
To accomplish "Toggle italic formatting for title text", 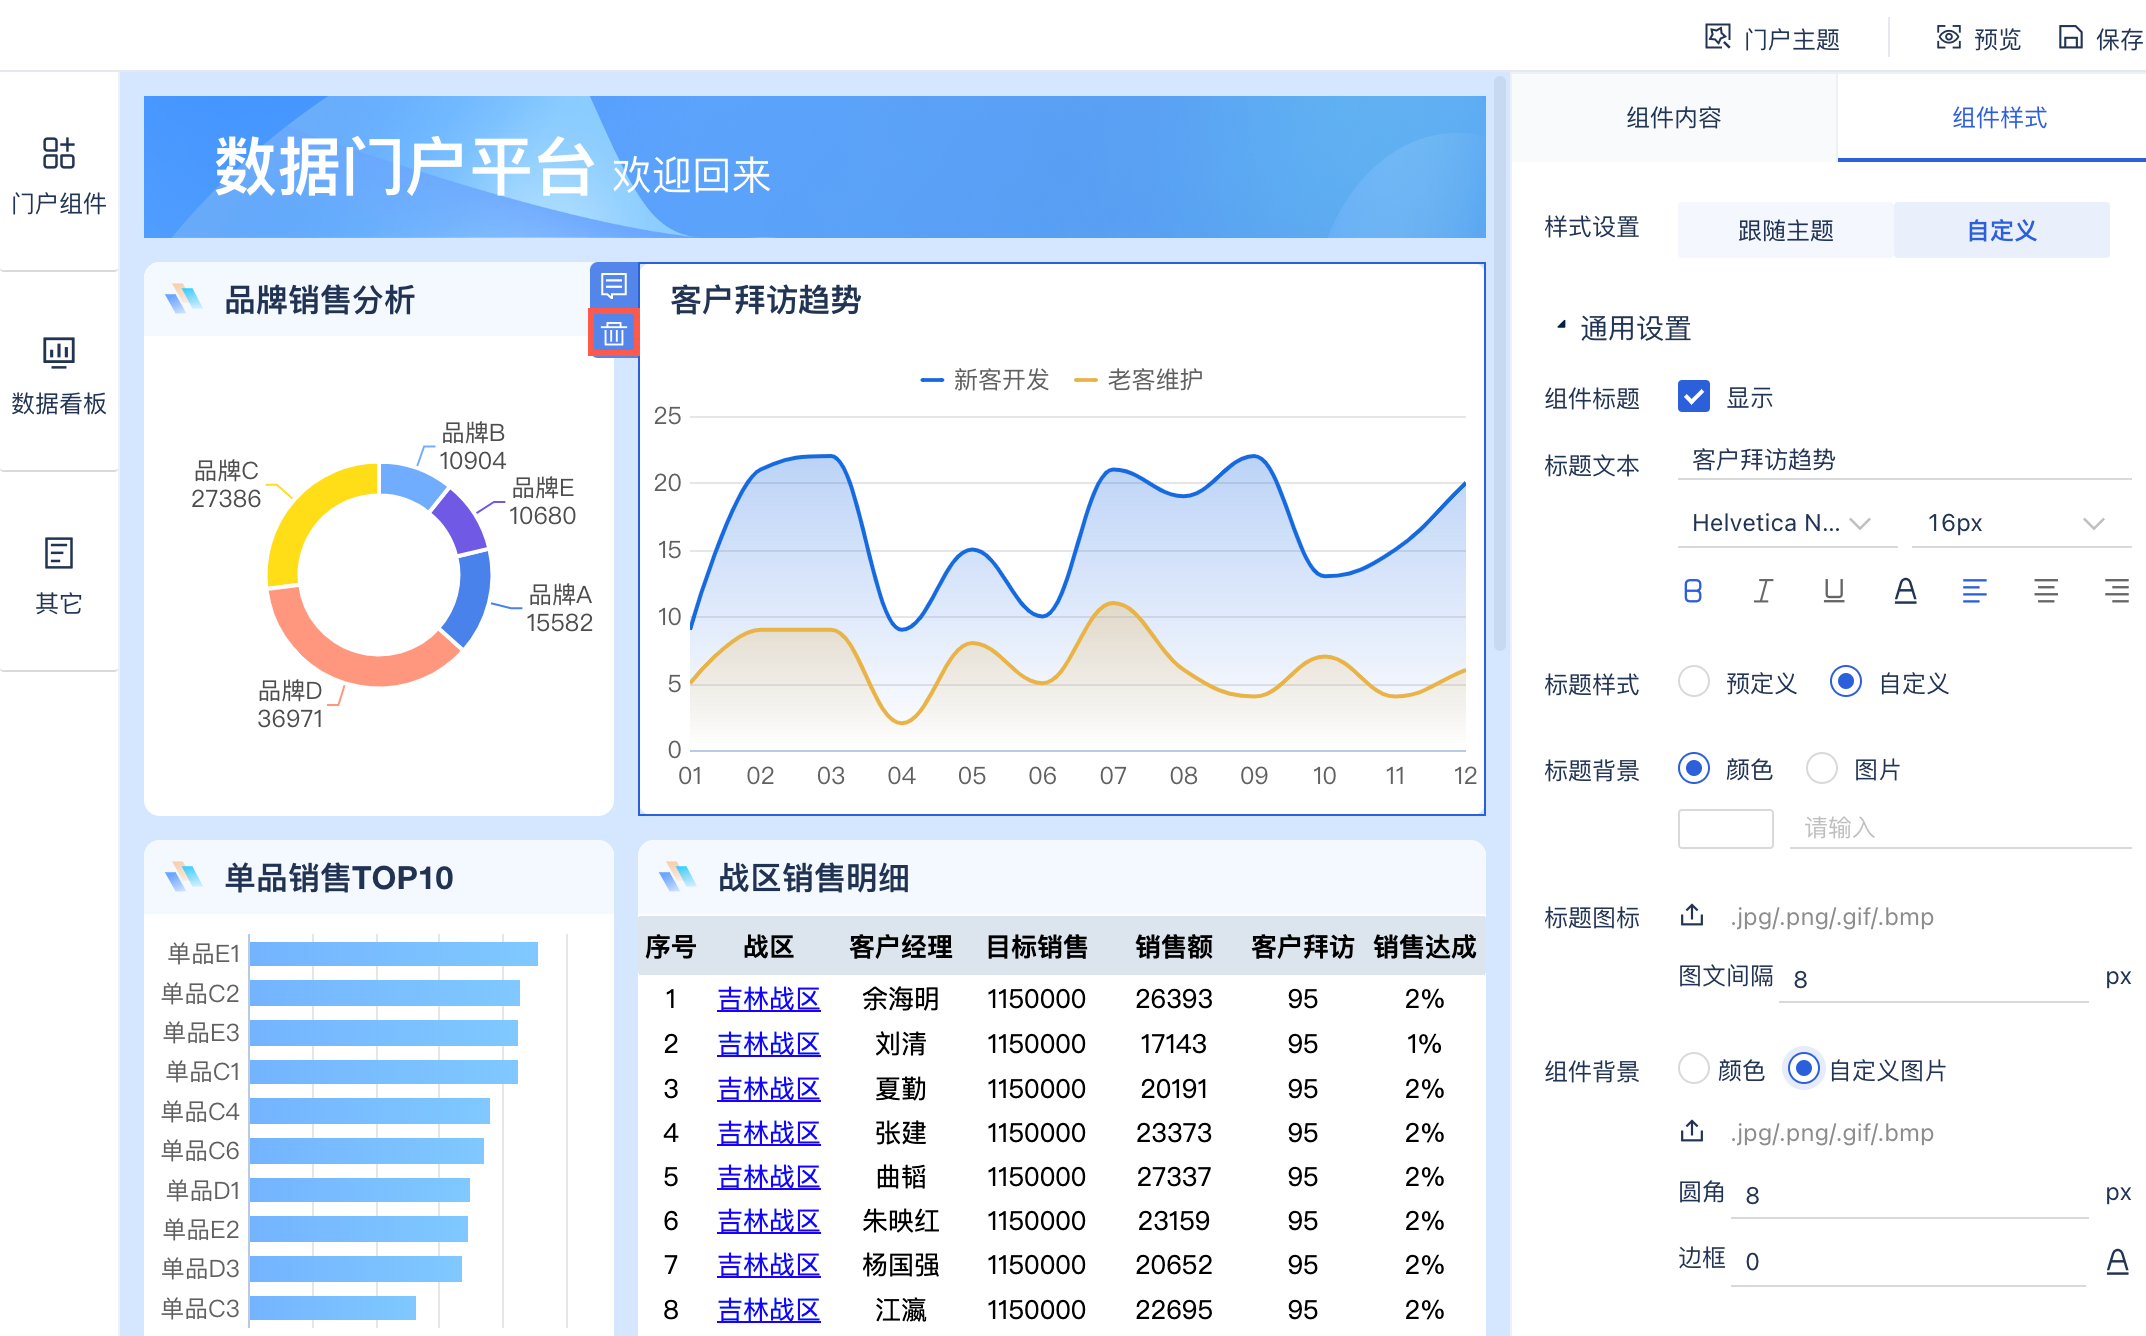I will point(1763,592).
